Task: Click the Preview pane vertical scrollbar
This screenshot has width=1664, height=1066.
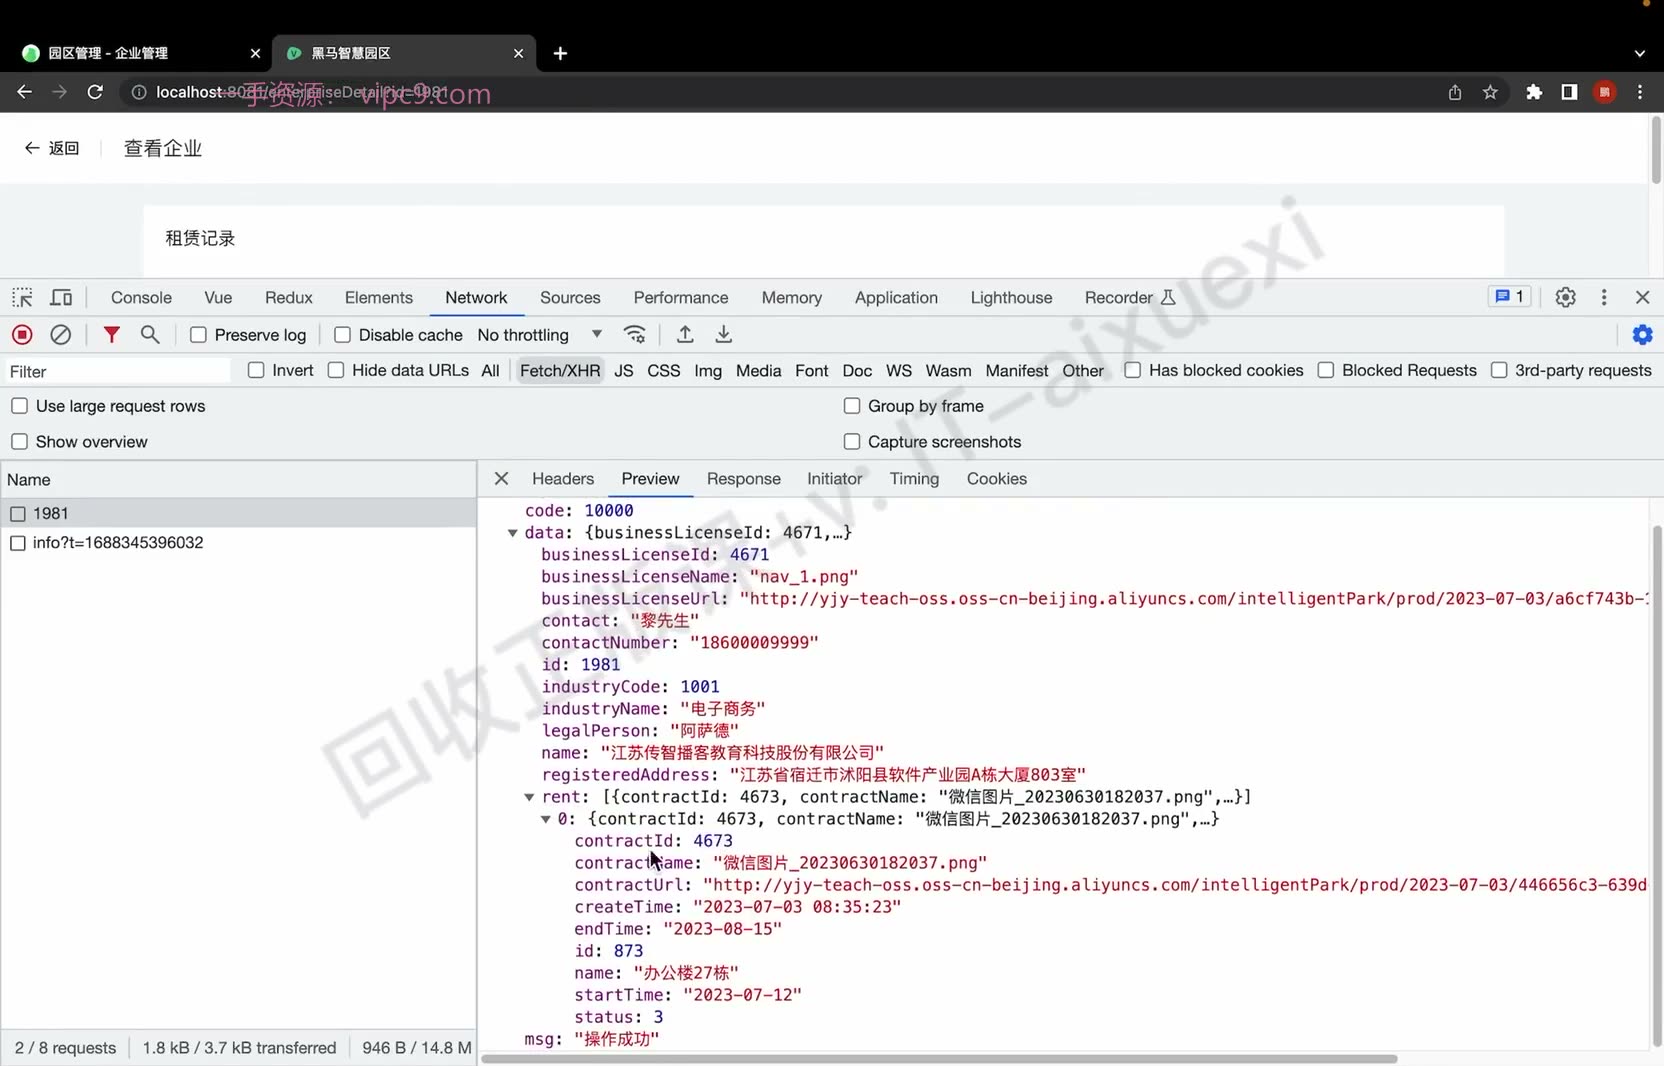Action: click(1656, 786)
